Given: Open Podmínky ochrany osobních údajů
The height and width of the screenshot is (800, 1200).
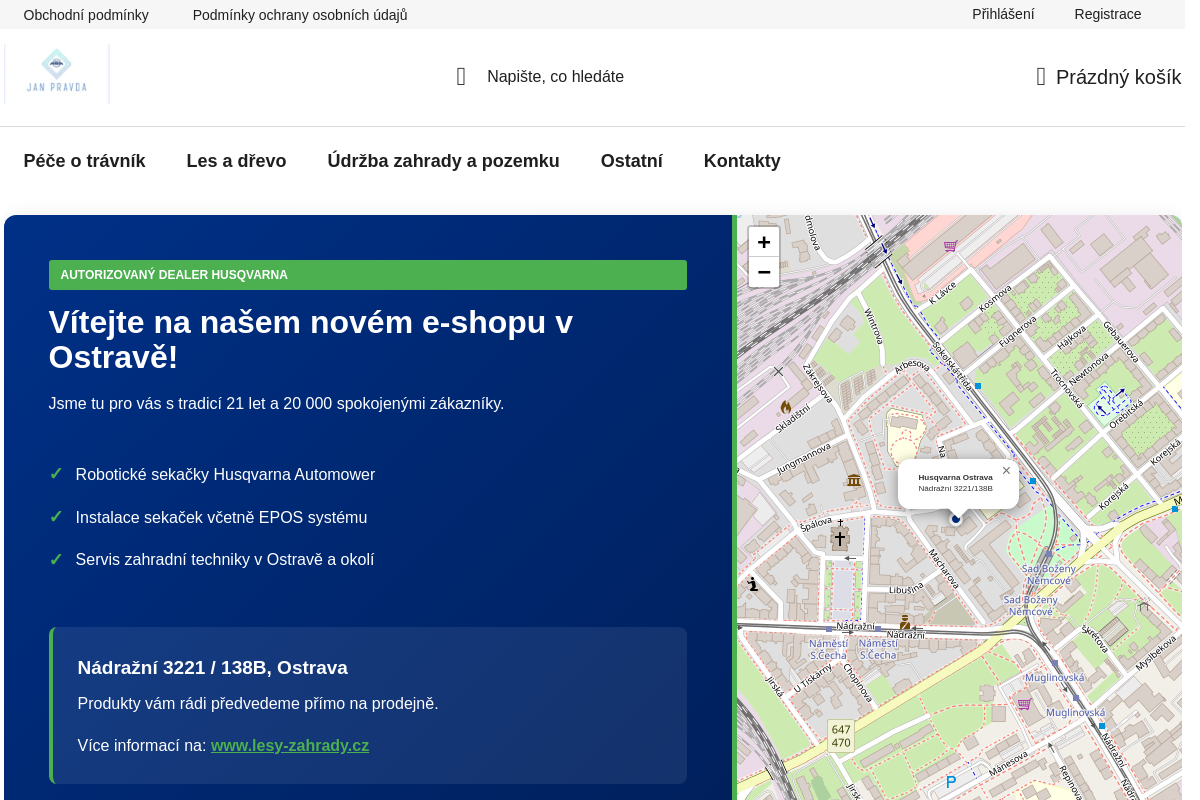Looking at the screenshot, I should click(x=300, y=15).
